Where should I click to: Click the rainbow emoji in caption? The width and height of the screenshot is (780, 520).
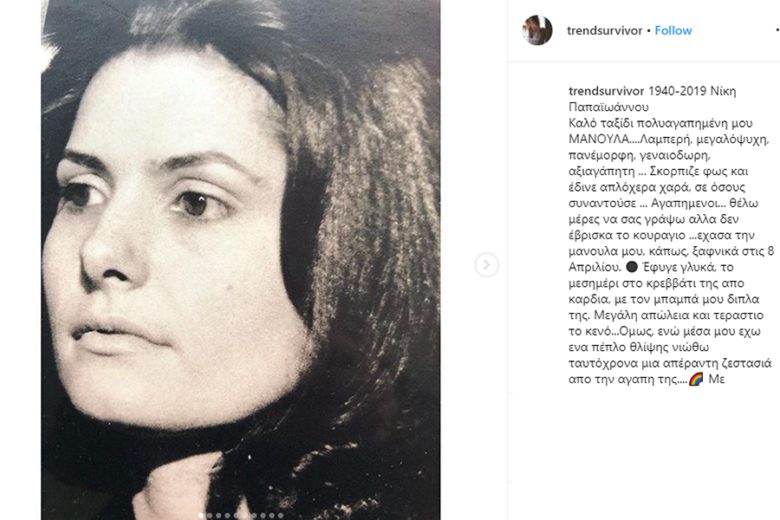(x=696, y=379)
